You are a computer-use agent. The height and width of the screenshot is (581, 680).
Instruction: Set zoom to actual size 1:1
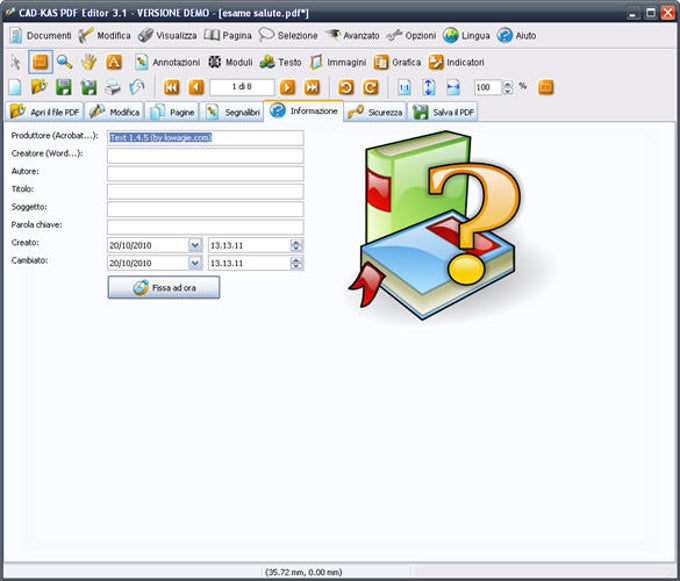click(x=404, y=87)
